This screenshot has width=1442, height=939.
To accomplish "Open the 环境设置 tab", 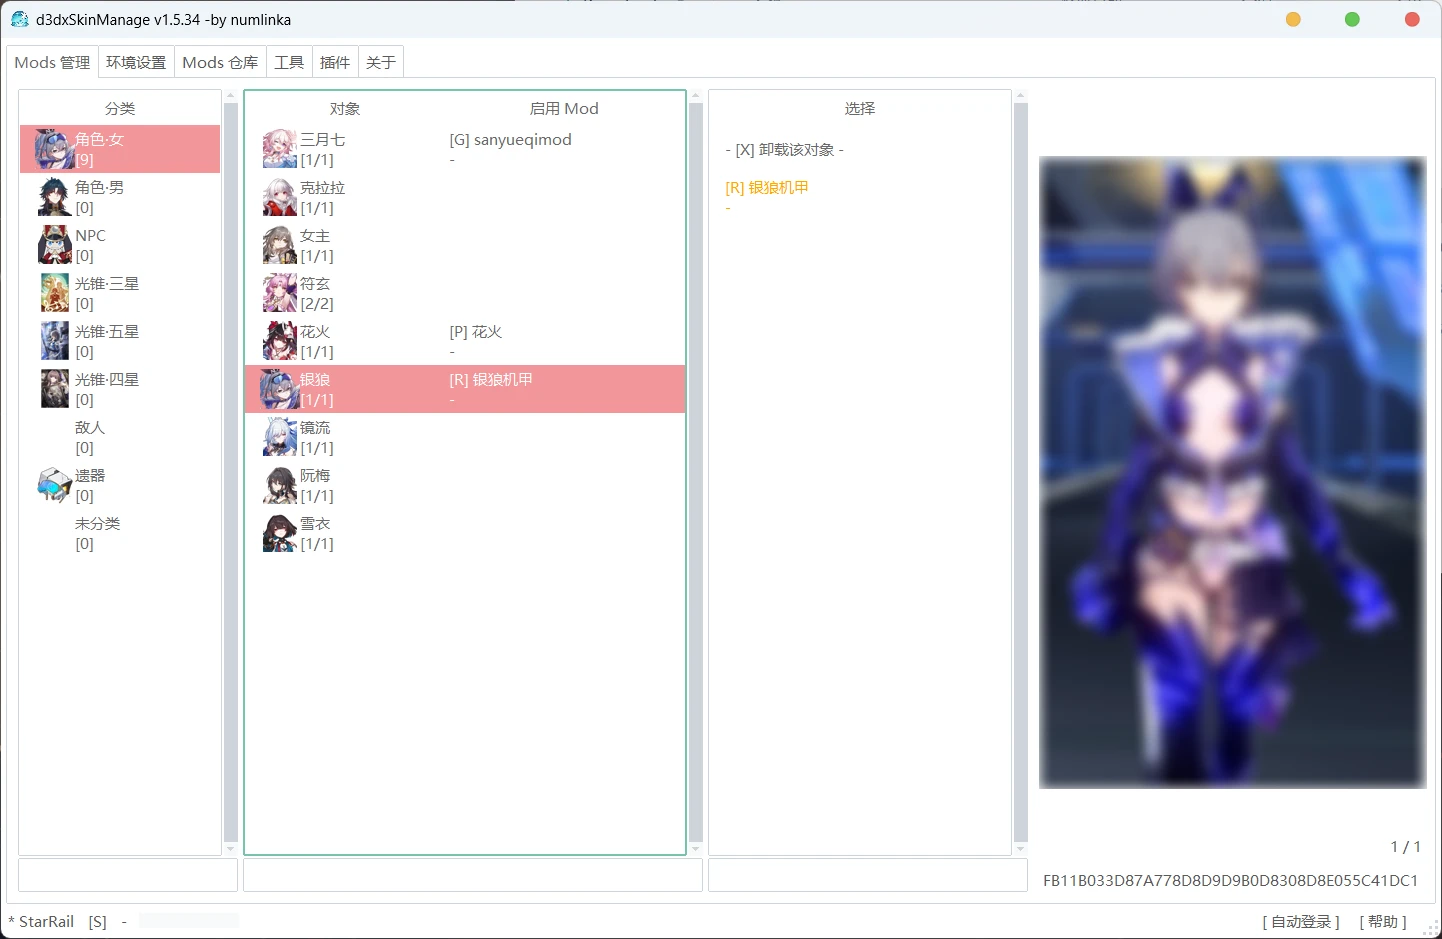I will 136,62.
